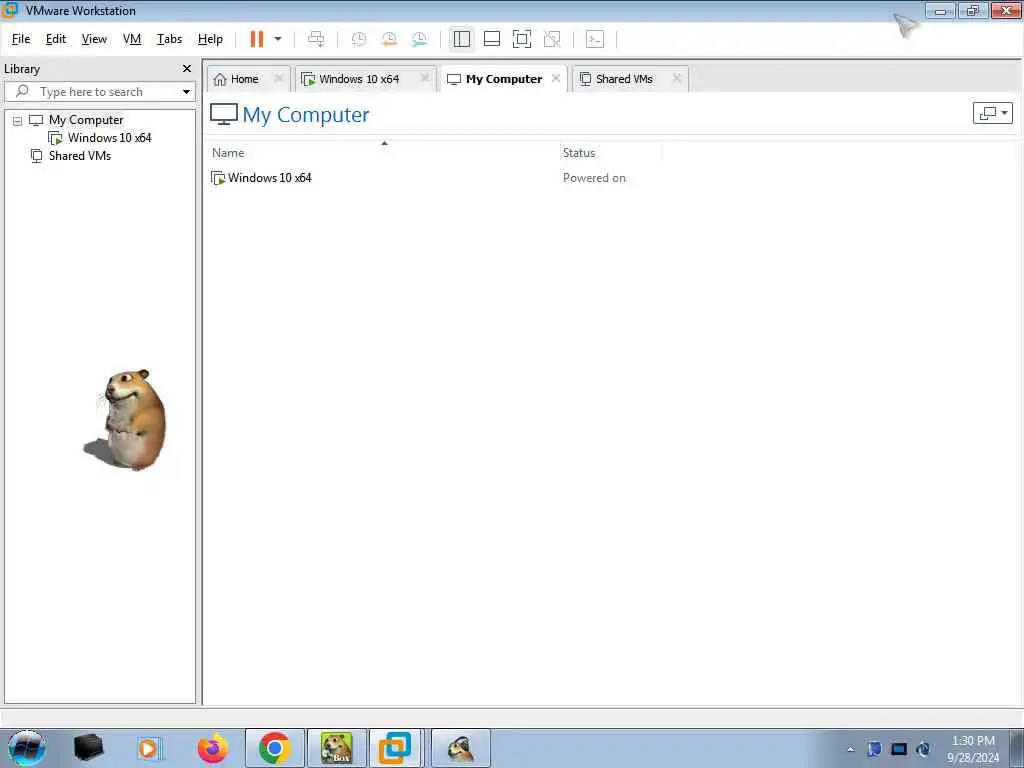Select Windows 10 x64 in library tree

click(x=109, y=138)
